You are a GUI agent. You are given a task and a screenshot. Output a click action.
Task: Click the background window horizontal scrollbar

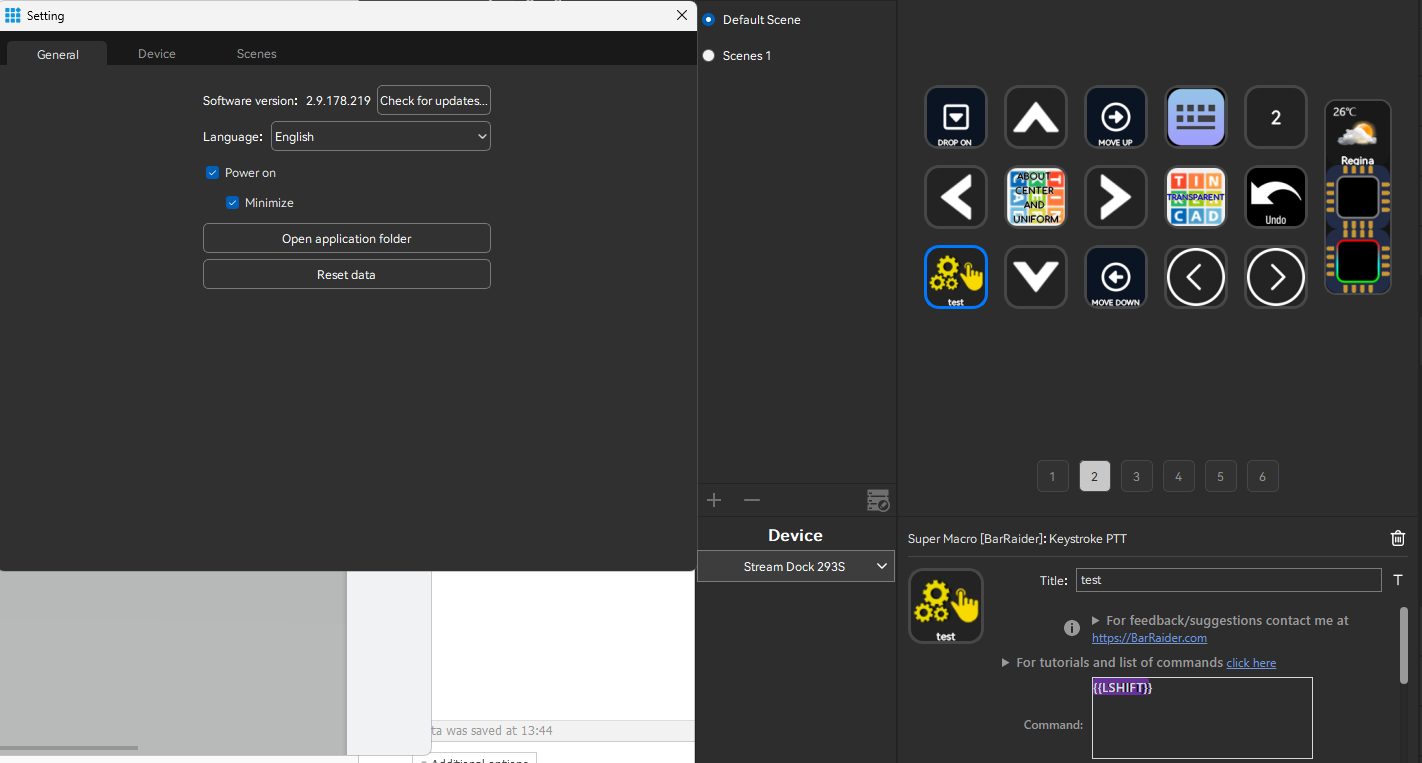point(69,748)
